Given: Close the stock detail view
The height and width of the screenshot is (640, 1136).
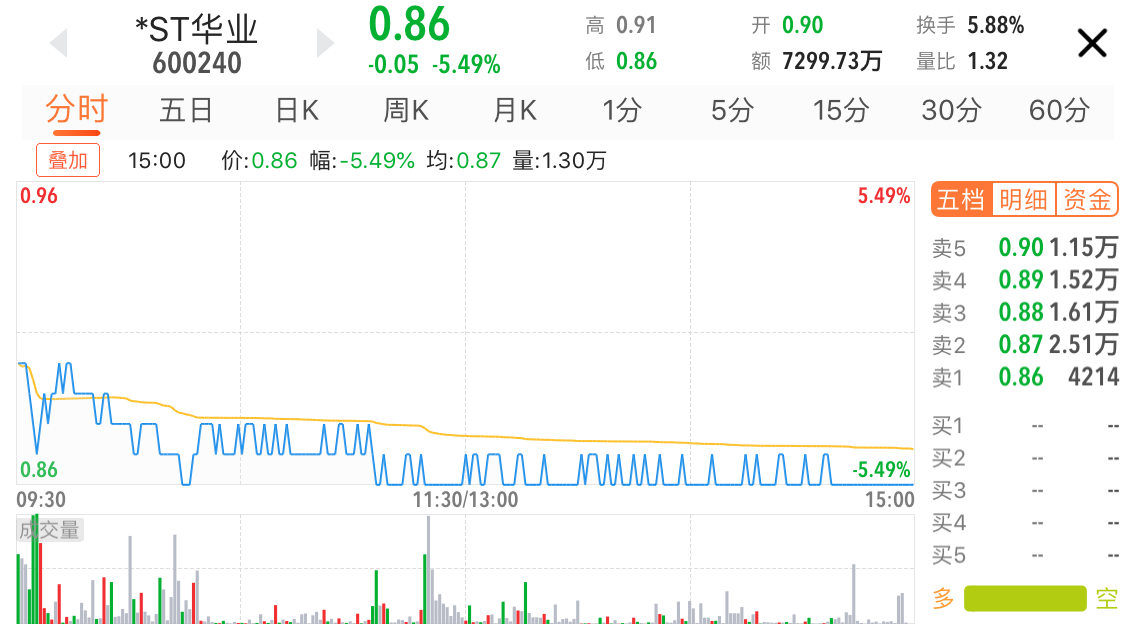Looking at the screenshot, I should [1092, 43].
